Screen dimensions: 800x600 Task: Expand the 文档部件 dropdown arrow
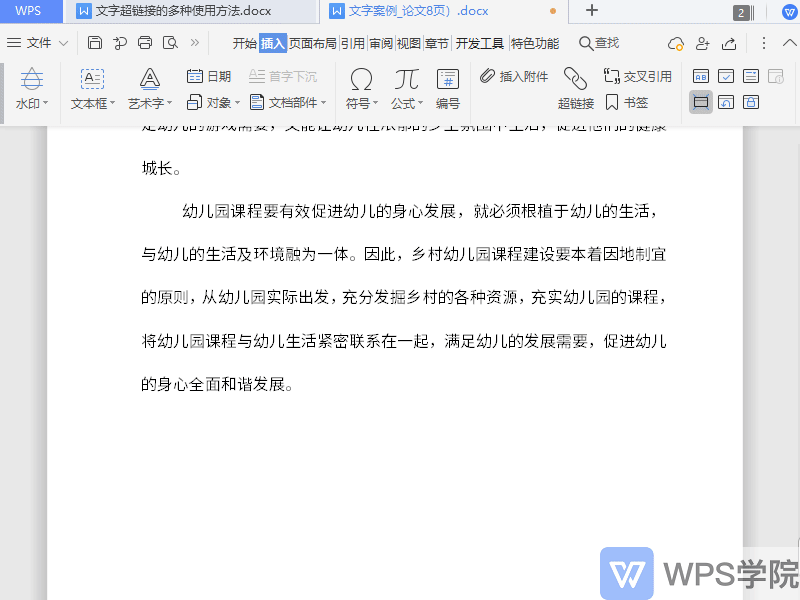point(323,103)
